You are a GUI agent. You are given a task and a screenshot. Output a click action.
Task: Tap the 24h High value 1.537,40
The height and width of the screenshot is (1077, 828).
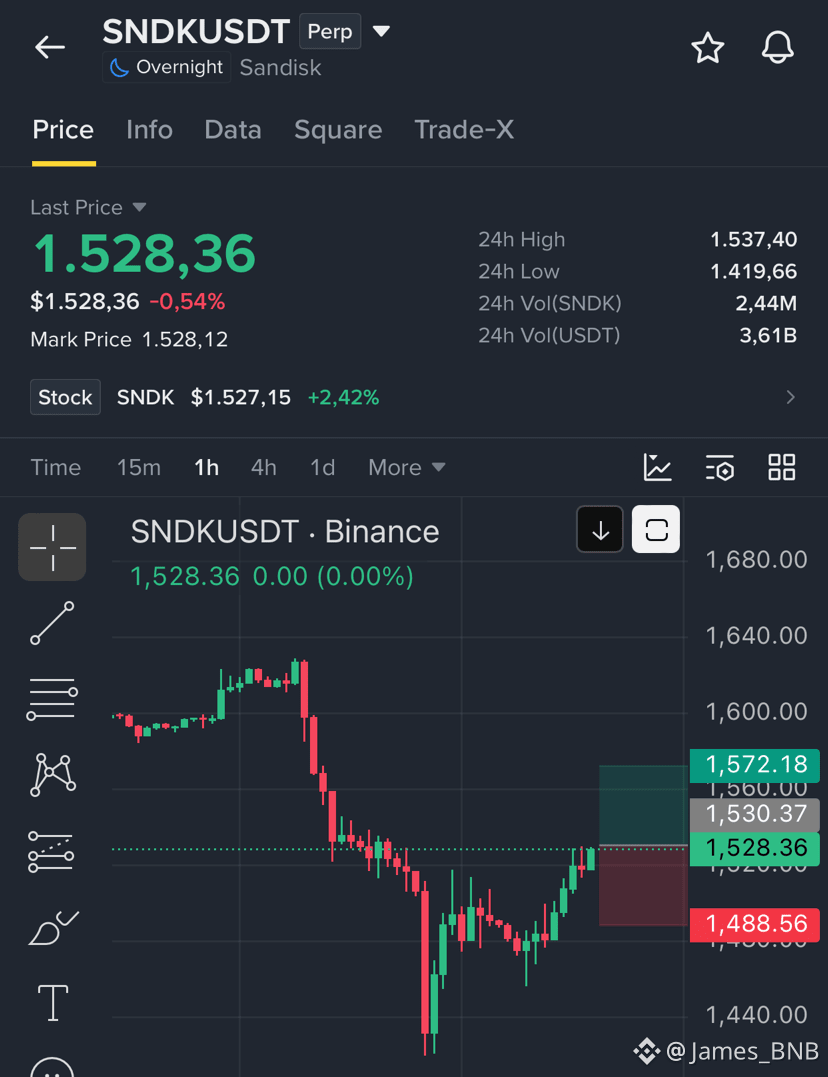click(753, 240)
